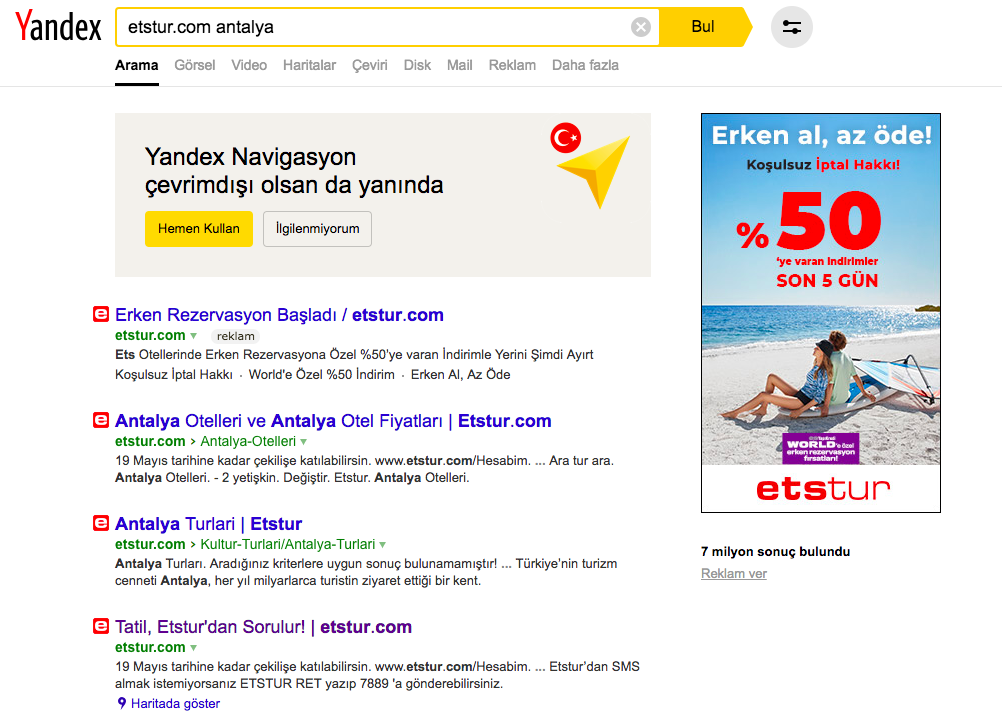This screenshot has width=1002, height=723.
Task: Click Etstur favicon beside Antalya Otelleri result
Action: tap(101, 420)
